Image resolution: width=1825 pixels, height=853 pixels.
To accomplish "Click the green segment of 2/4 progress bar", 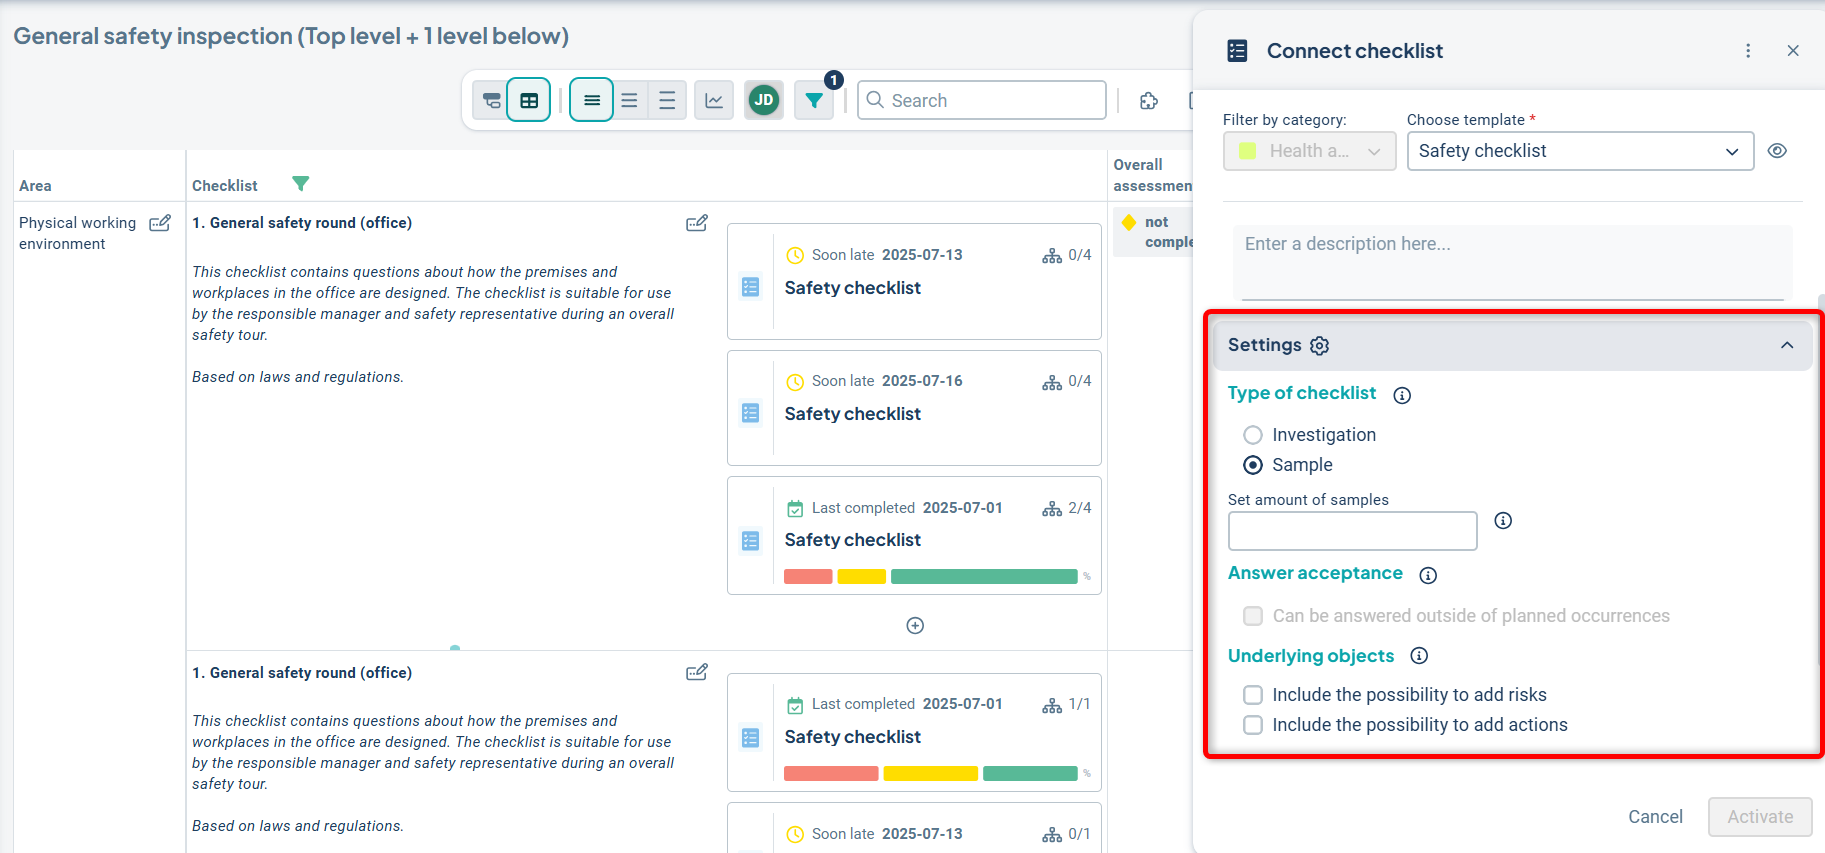I will 983,577.
